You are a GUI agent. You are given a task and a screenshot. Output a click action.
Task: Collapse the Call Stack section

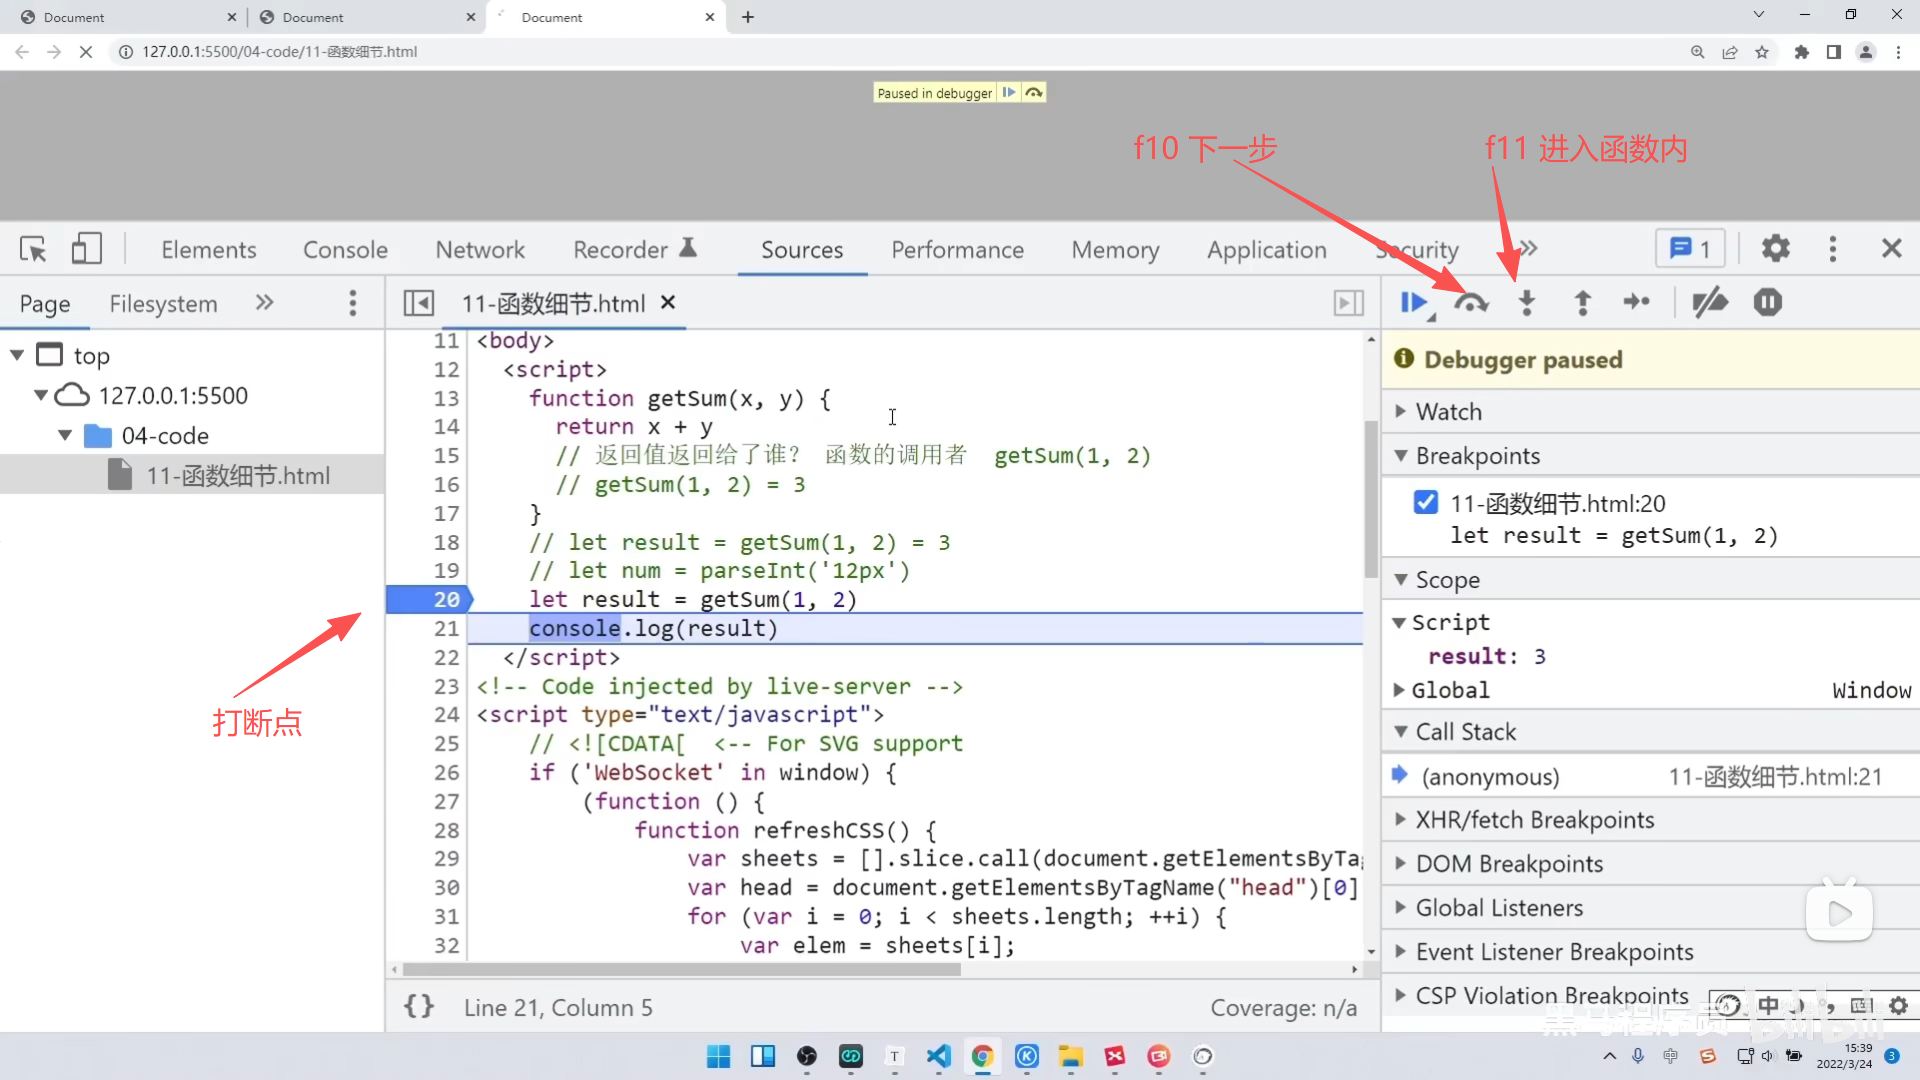(x=1650, y=731)
